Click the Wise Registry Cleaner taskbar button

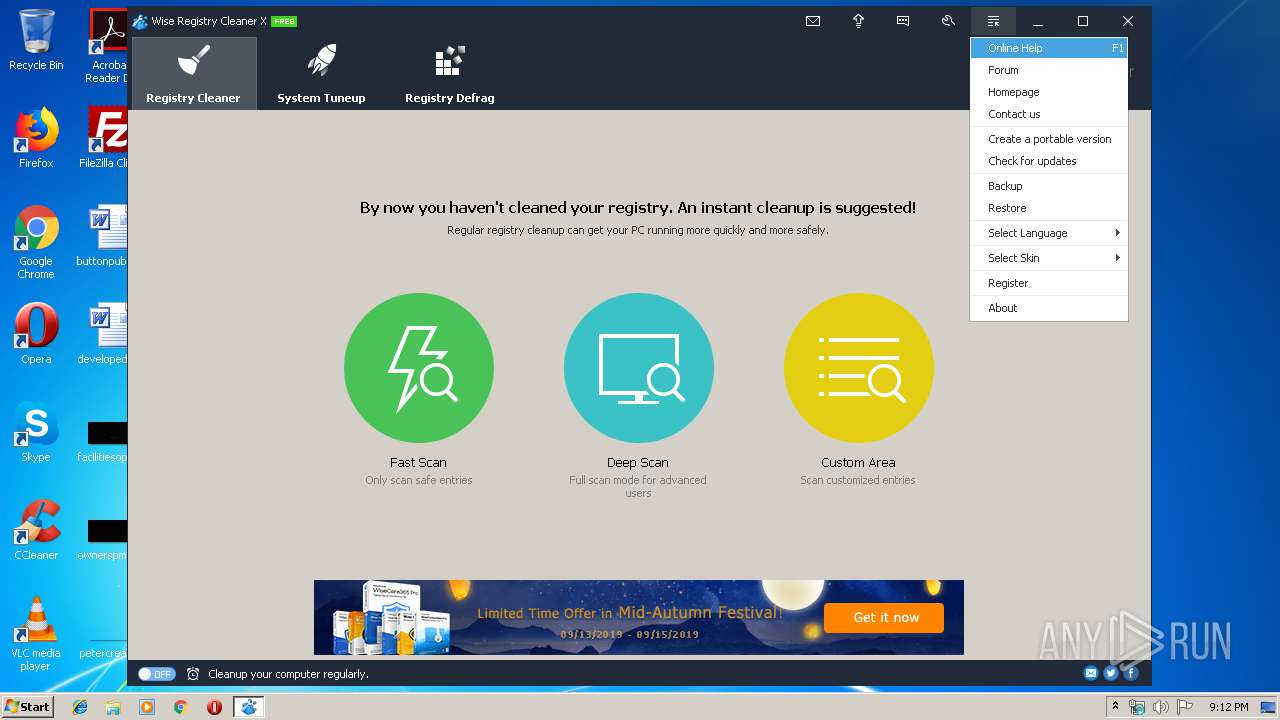[x=248, y=707]
